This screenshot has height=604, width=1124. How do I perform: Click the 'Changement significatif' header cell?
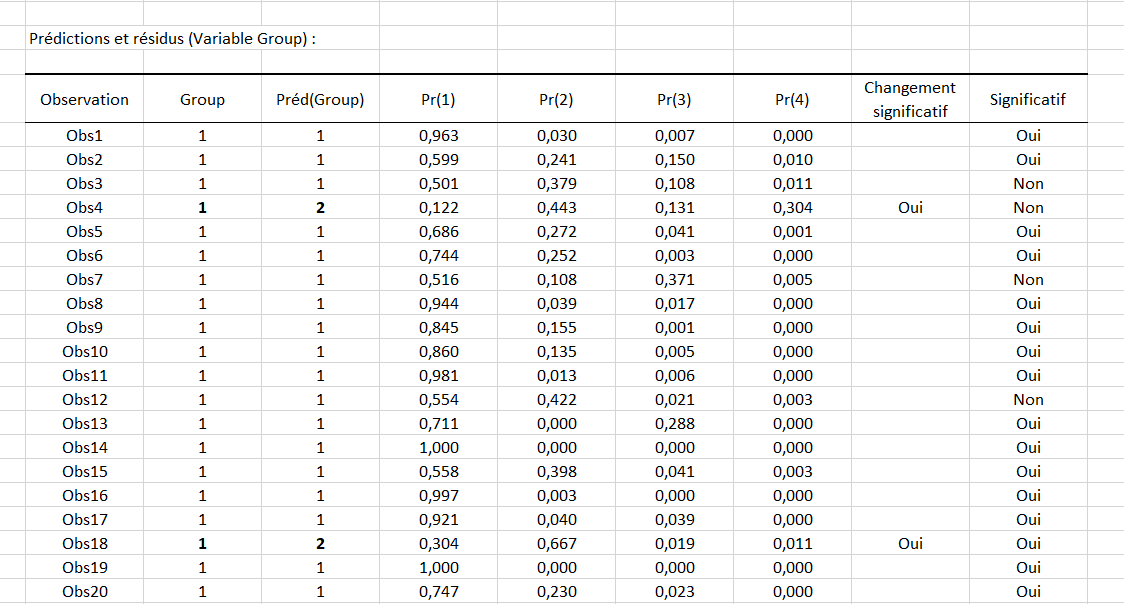coord(909,100)
